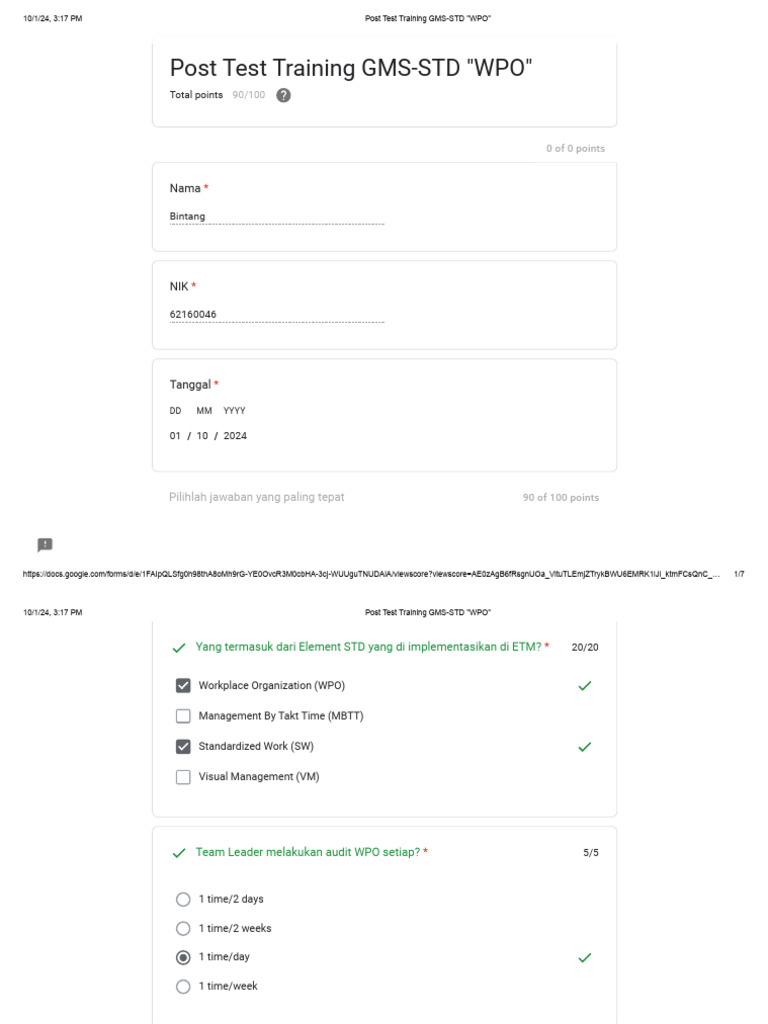Check the Visual Management (VM) option
This screenshot has height=1024, width=768.
coord(183,777)
